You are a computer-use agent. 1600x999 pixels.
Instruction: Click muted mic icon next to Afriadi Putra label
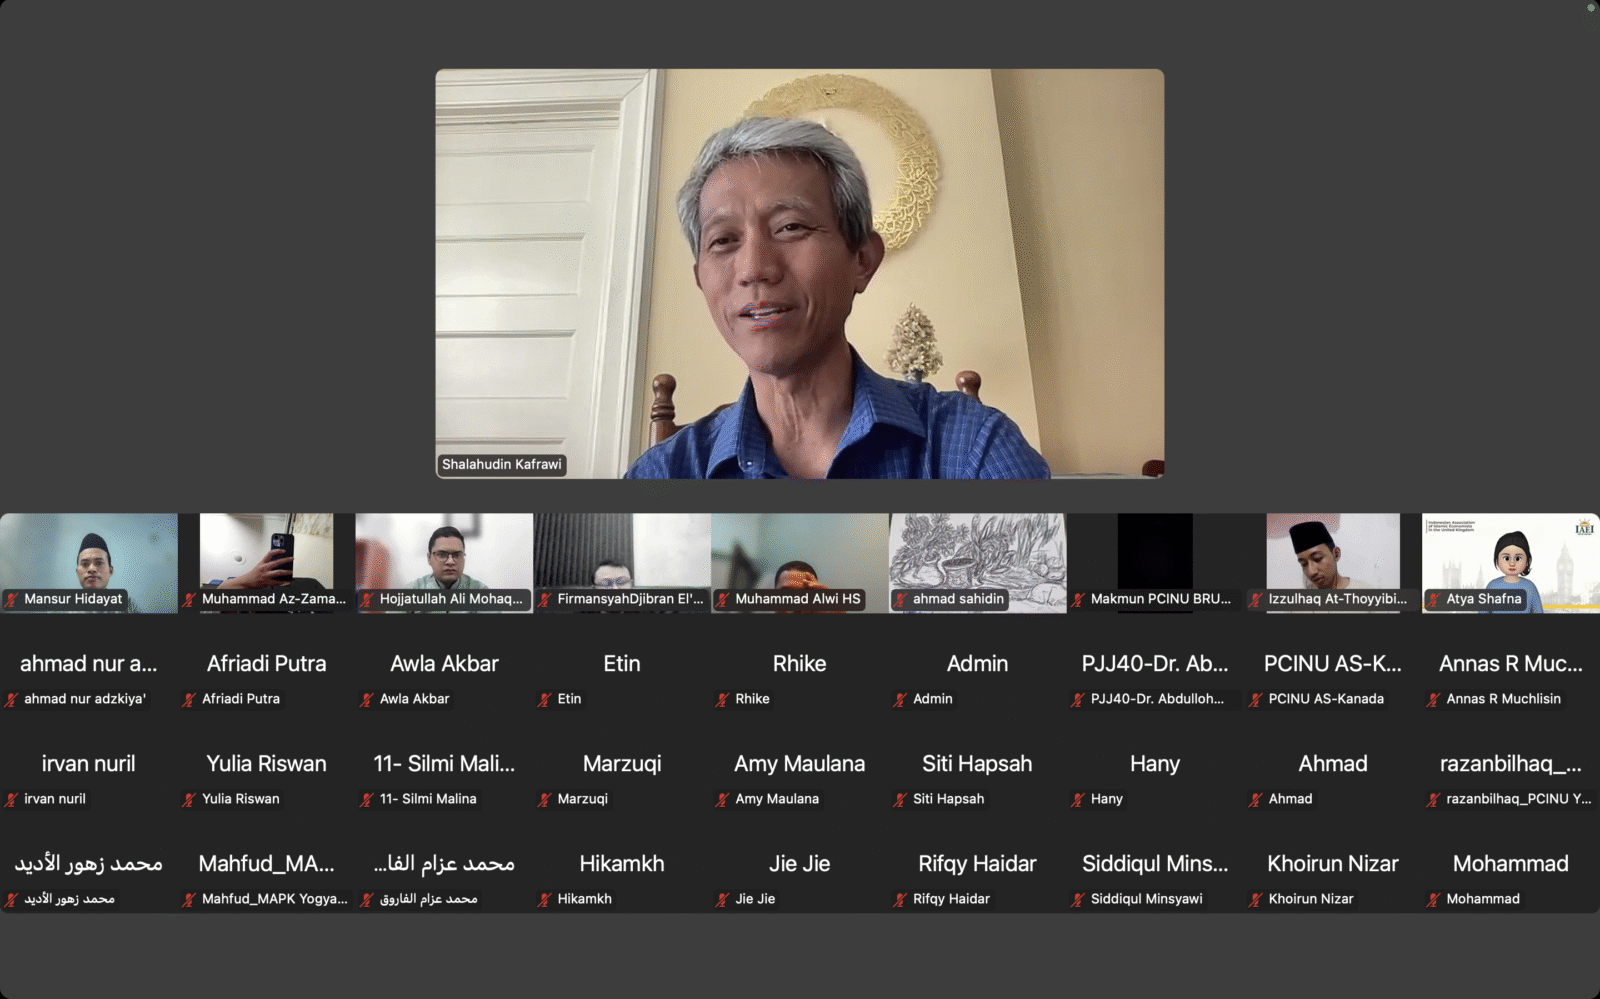pyautogui.click(x=189, y=700)
